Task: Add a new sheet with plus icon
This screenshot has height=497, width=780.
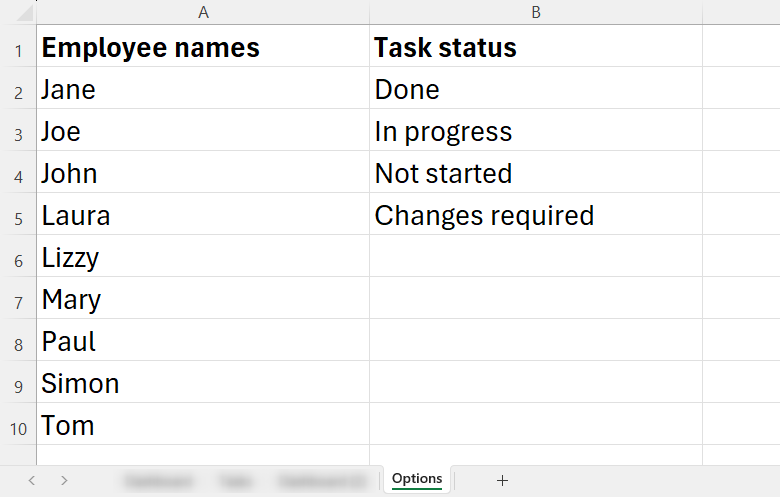Action: coord(502,481)
